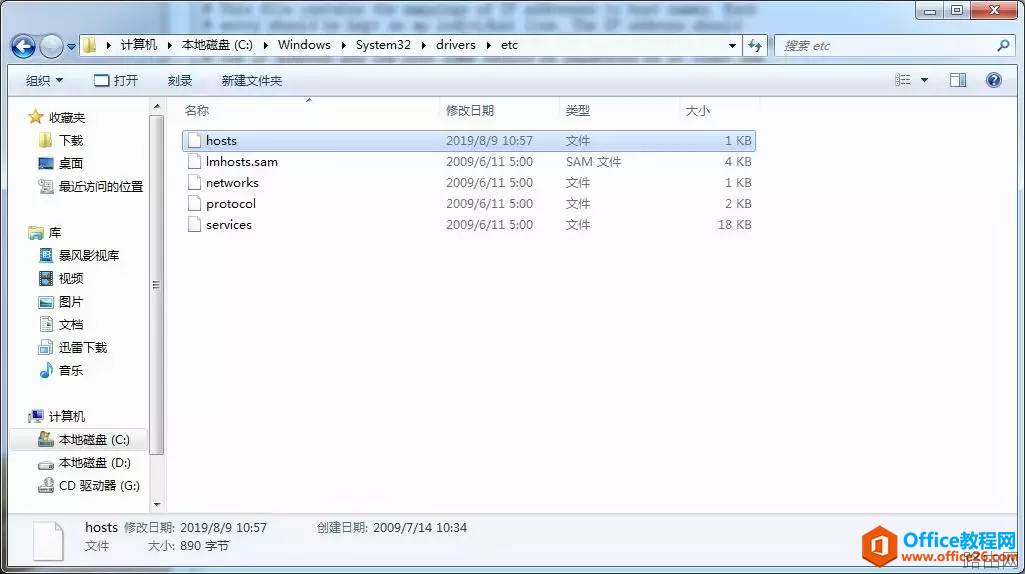The width and height of the screenshot is (1025, 574).
Task: Select the System32 breadcrumb segment
Action: 383,44
